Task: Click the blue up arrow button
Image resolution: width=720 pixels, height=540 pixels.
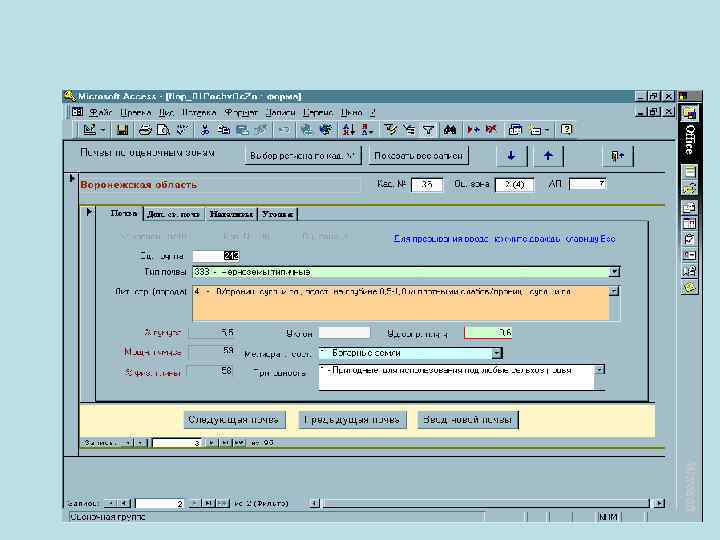Action: tap(548, 156)
